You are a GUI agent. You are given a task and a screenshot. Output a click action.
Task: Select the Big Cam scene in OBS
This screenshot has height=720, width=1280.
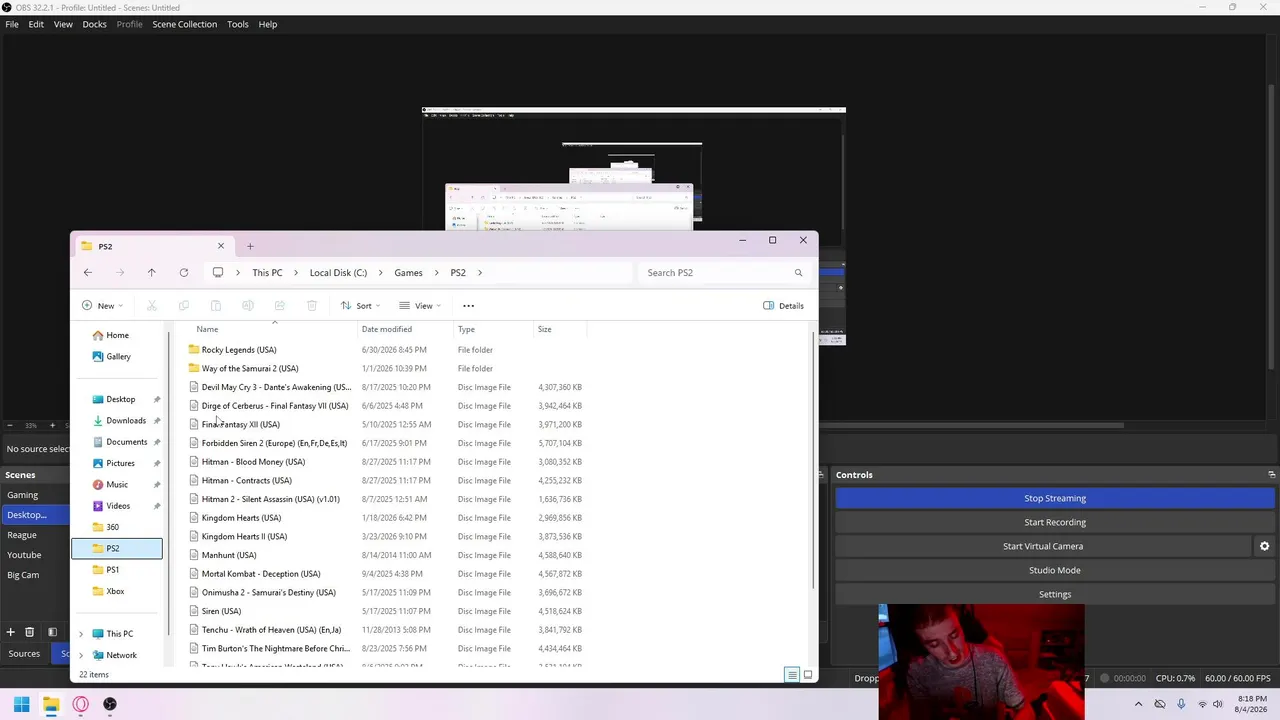(x=23, y=575)
